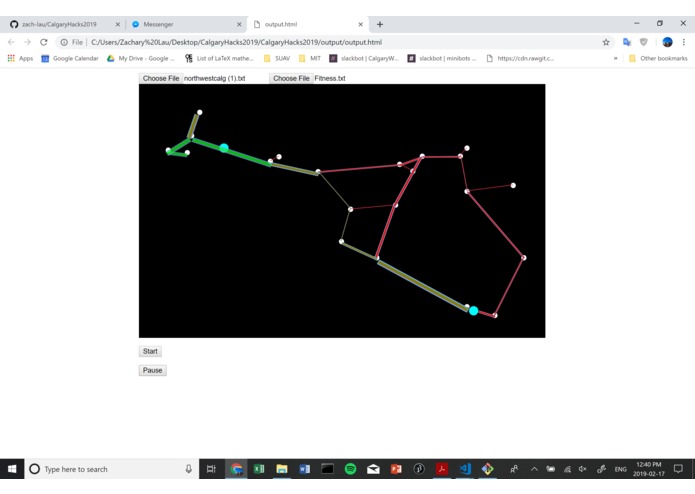Open File Explorer from the taskbar
695x494 pixels.
[x=282, y=469]
